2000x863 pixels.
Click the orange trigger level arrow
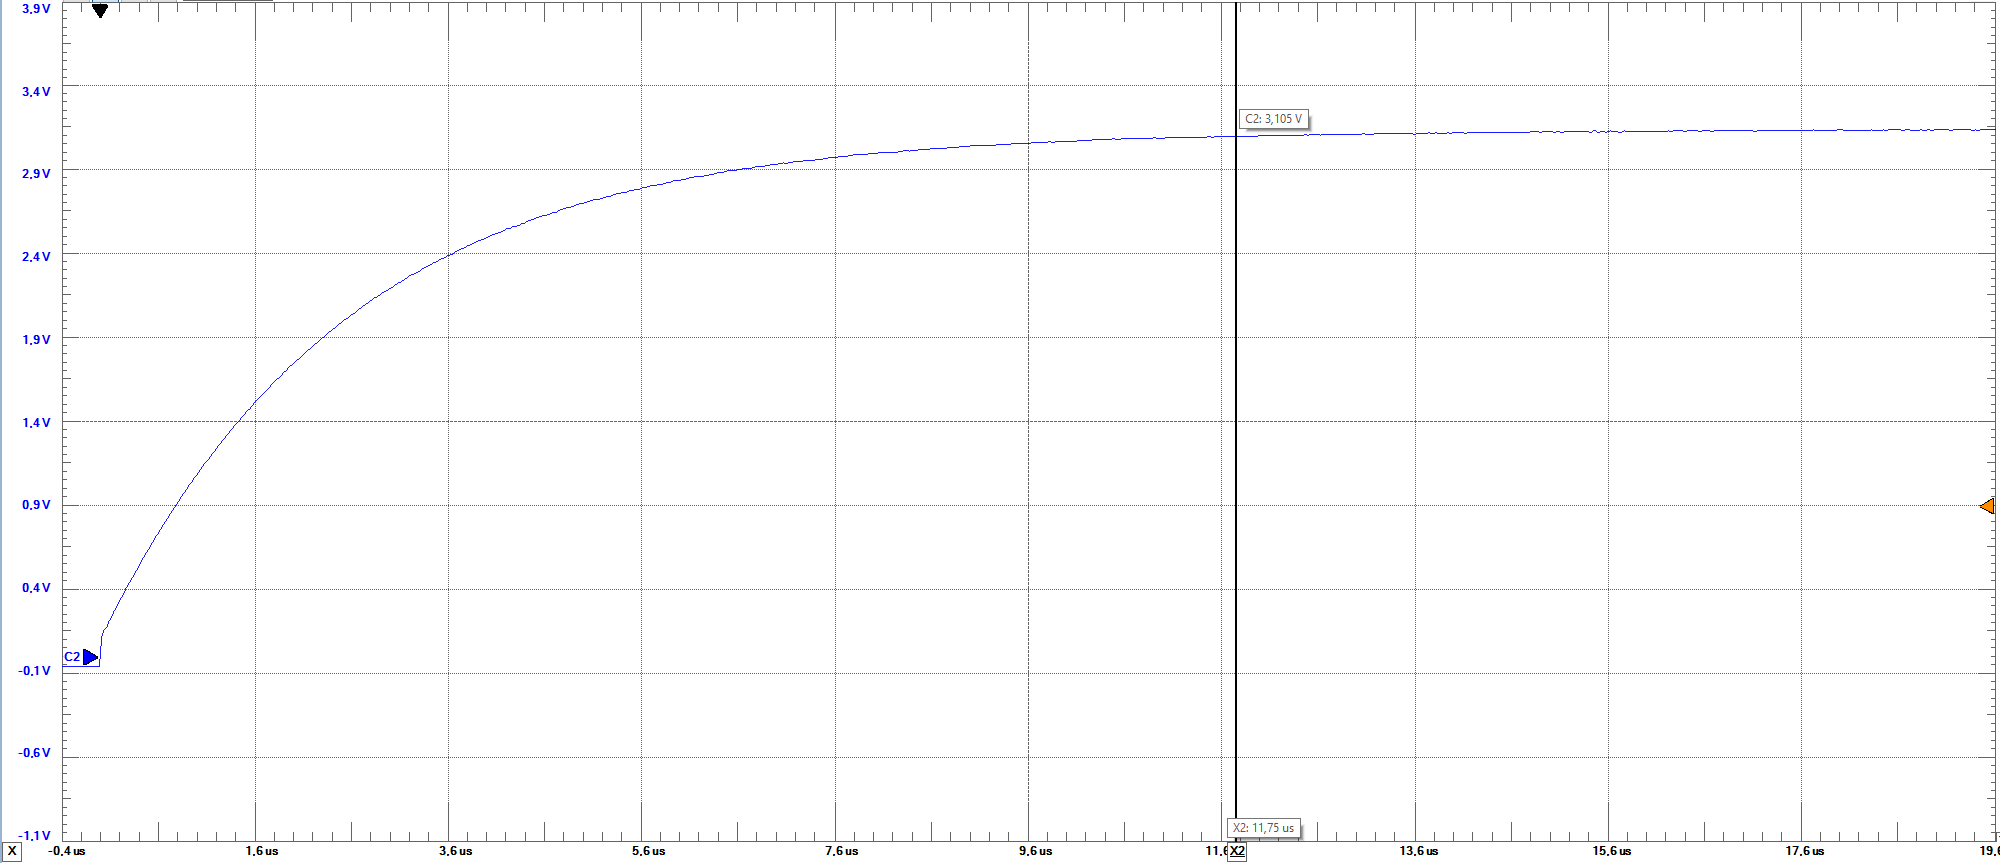point(1987,506)
